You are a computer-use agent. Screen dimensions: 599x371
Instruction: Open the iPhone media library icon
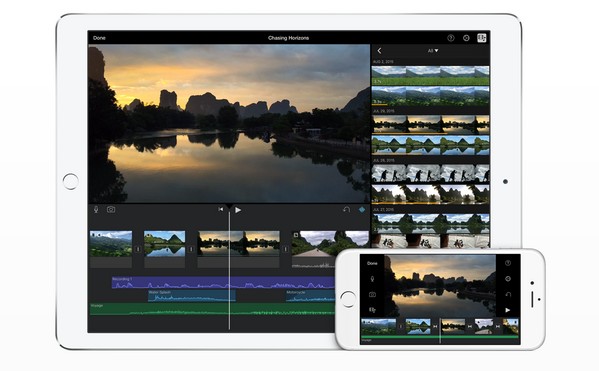[x=372, y=310]
